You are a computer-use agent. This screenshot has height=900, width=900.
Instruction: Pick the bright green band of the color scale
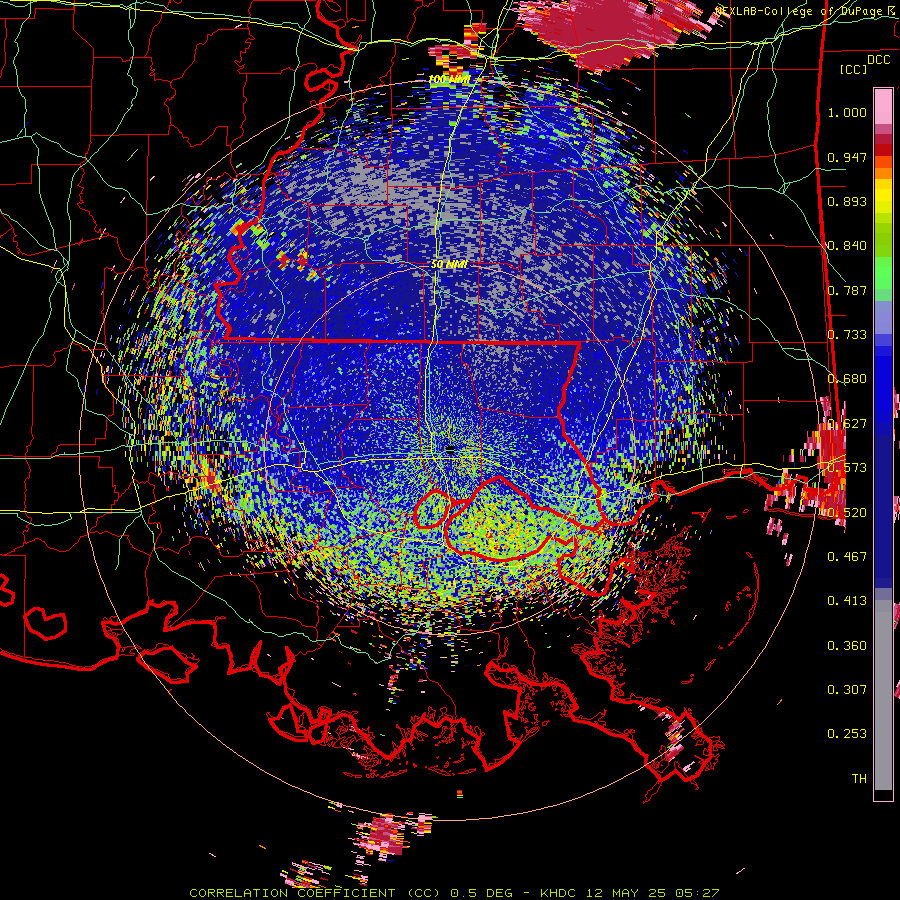pyautogui.click(x=883, y=274)
